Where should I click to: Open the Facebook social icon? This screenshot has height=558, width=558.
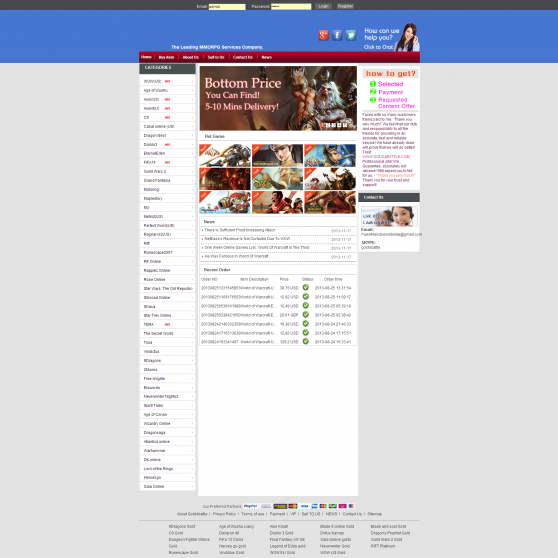click(337, 35)
